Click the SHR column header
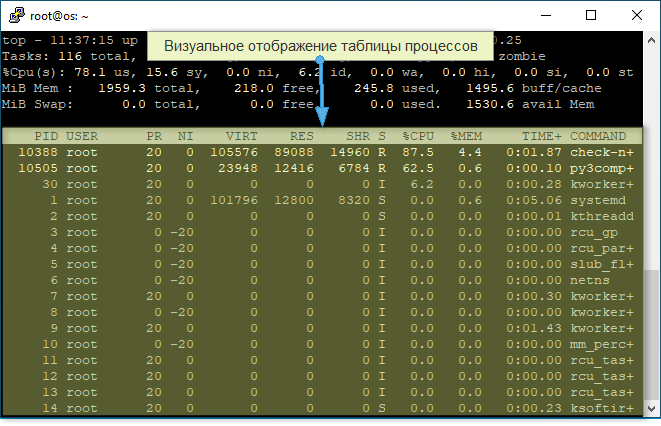Image resolution: width=661 pixels, height=426 pixels. pyautogui.click(x=358, y=136)
